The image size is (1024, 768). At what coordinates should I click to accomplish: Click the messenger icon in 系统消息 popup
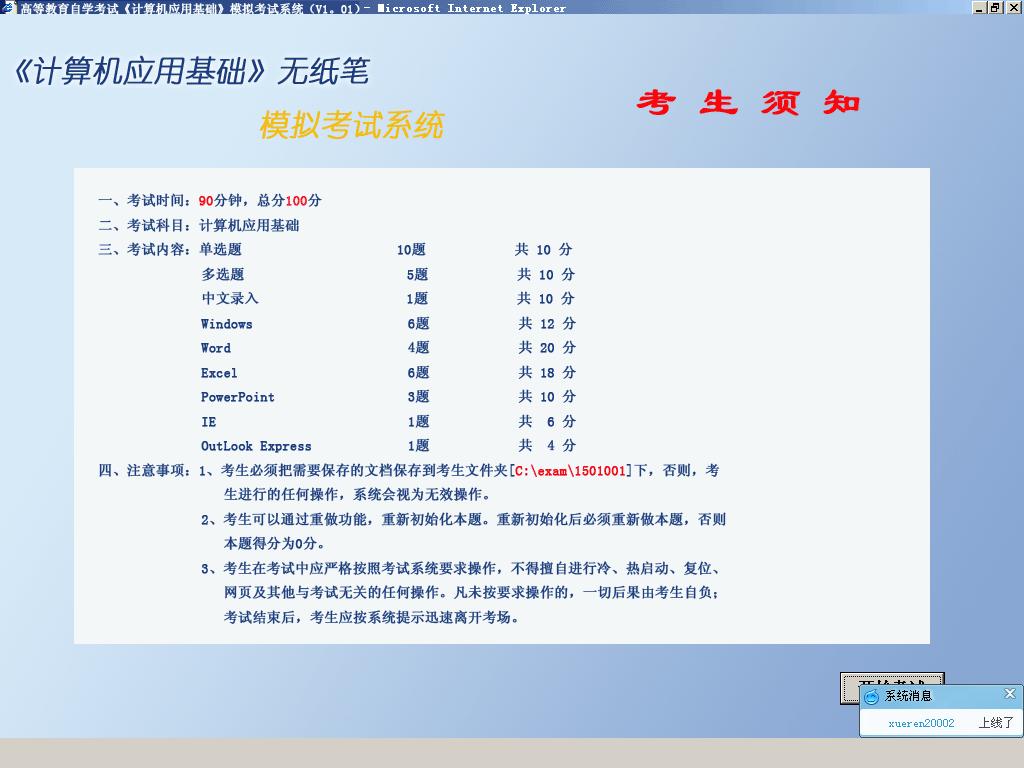pos(871,697)
